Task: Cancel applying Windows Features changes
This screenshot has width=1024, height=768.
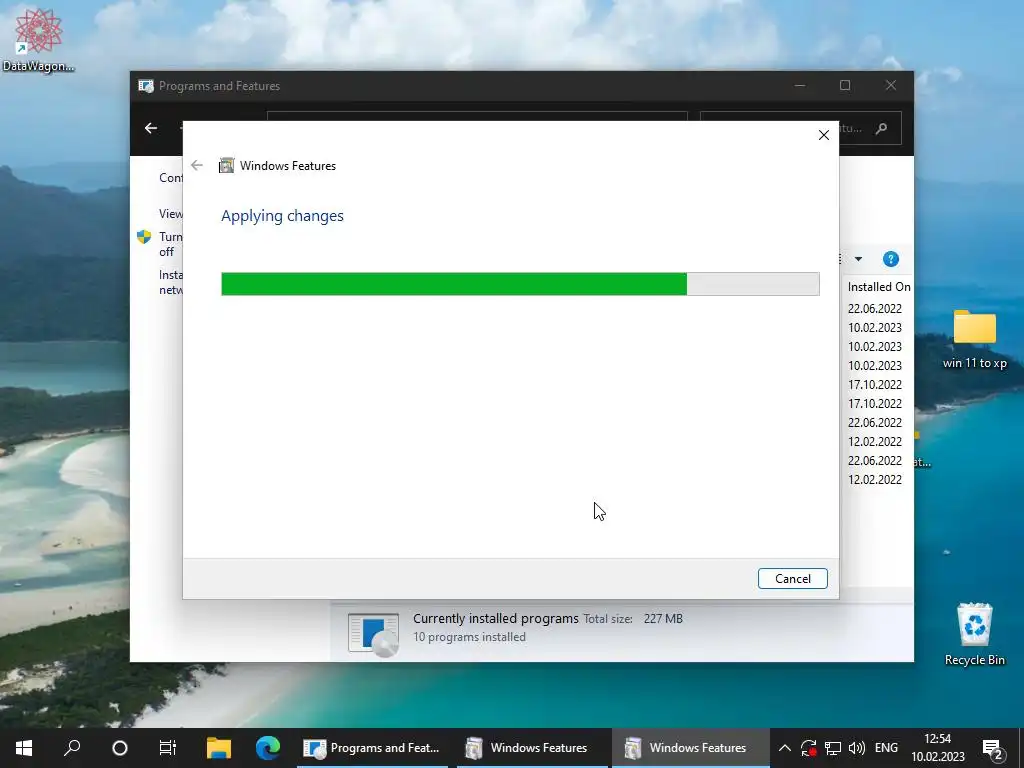Action: (x=792, y=579)
